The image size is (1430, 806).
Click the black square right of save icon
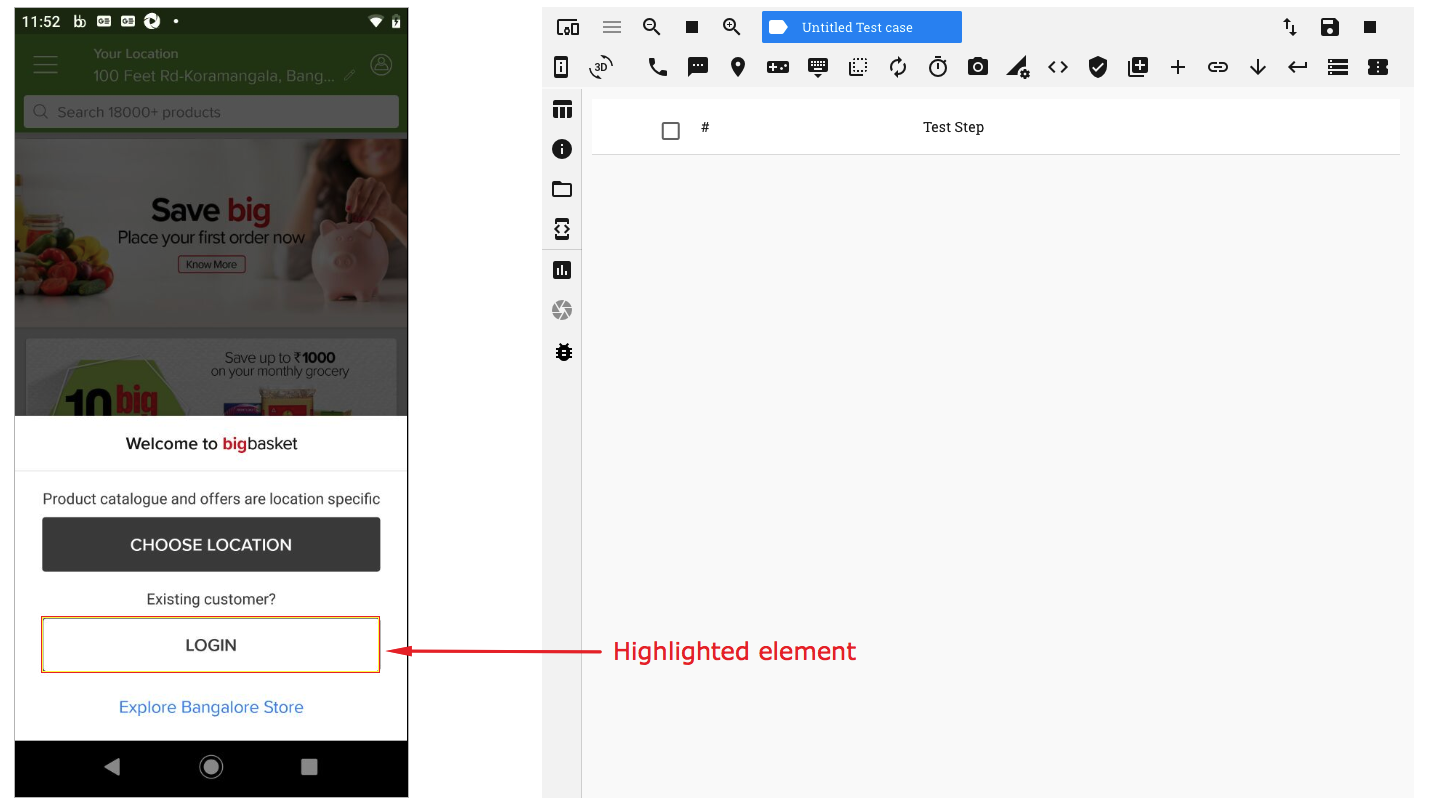coord(1370,28)
